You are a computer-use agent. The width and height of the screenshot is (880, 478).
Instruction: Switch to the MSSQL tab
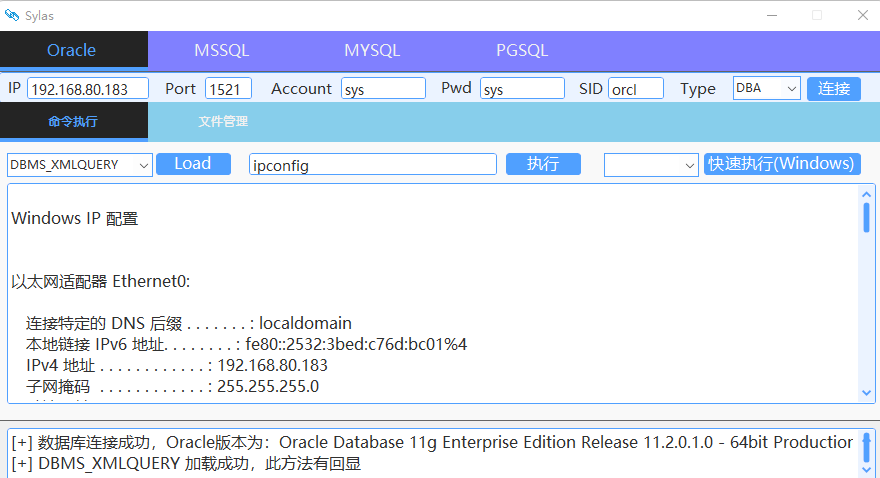click(222, 50)
